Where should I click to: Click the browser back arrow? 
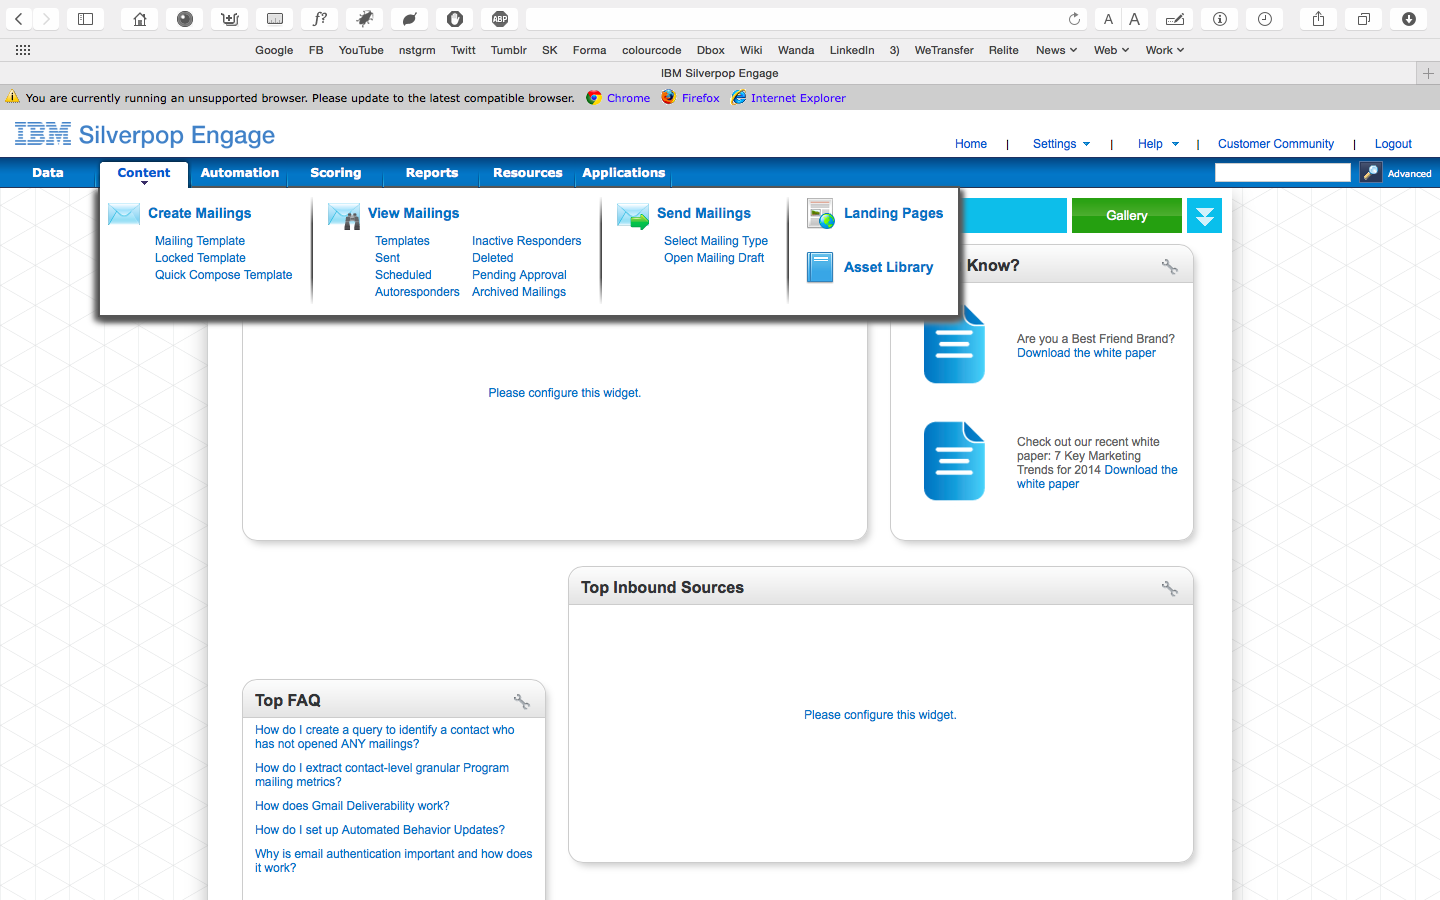click(18, 19)
